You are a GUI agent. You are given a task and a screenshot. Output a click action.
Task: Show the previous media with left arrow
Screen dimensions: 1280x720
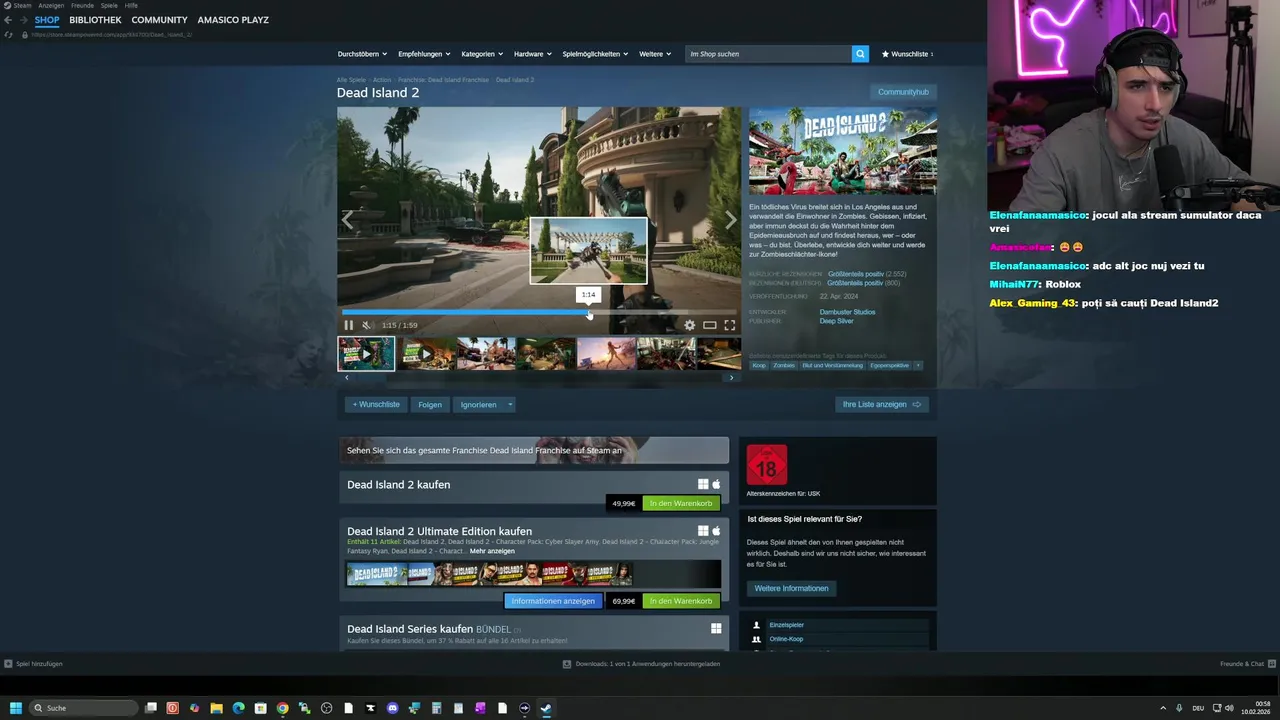pos(348,220)
